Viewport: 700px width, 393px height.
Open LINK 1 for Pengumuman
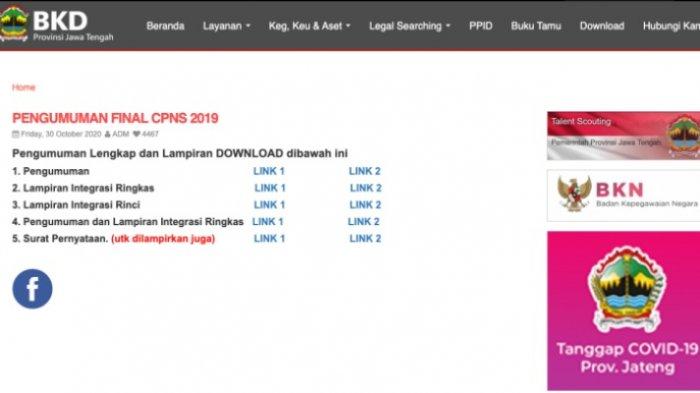click(269, 171)
